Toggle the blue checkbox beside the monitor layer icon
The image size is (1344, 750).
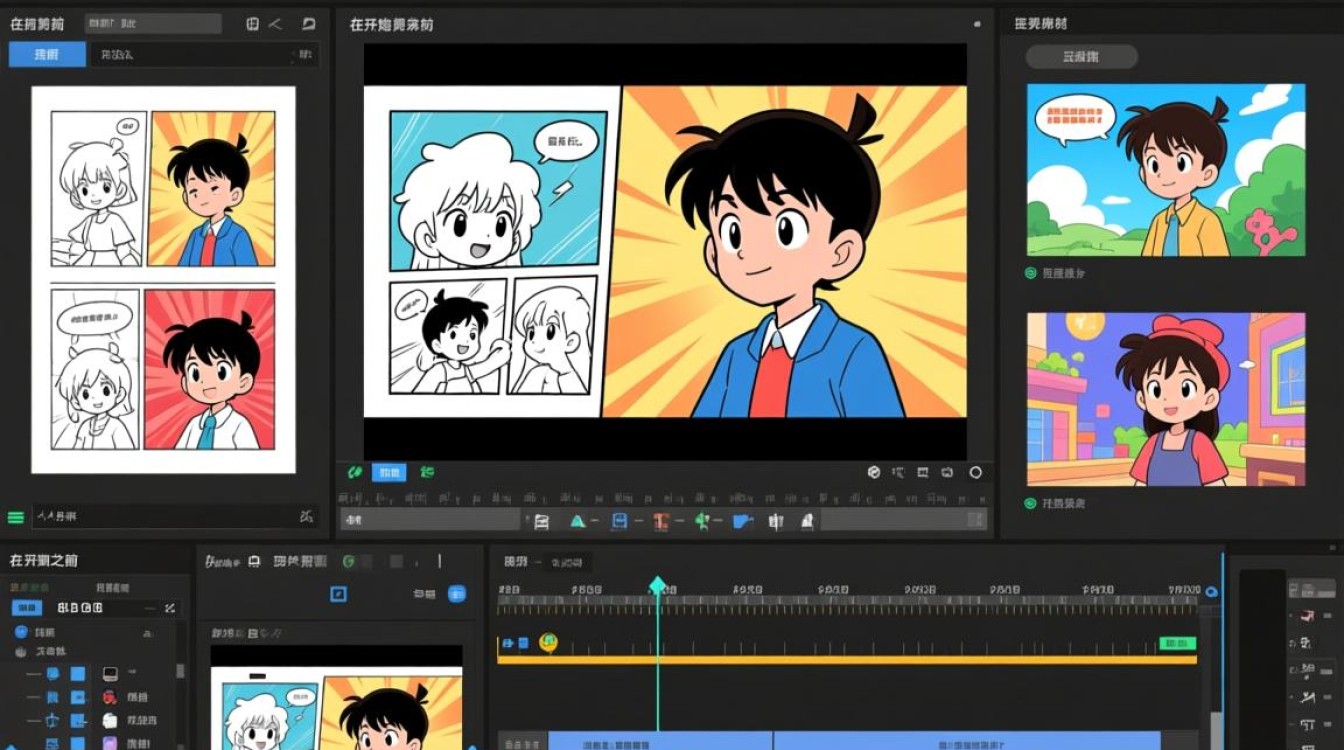pyautogui.click(x=77, y=674)
